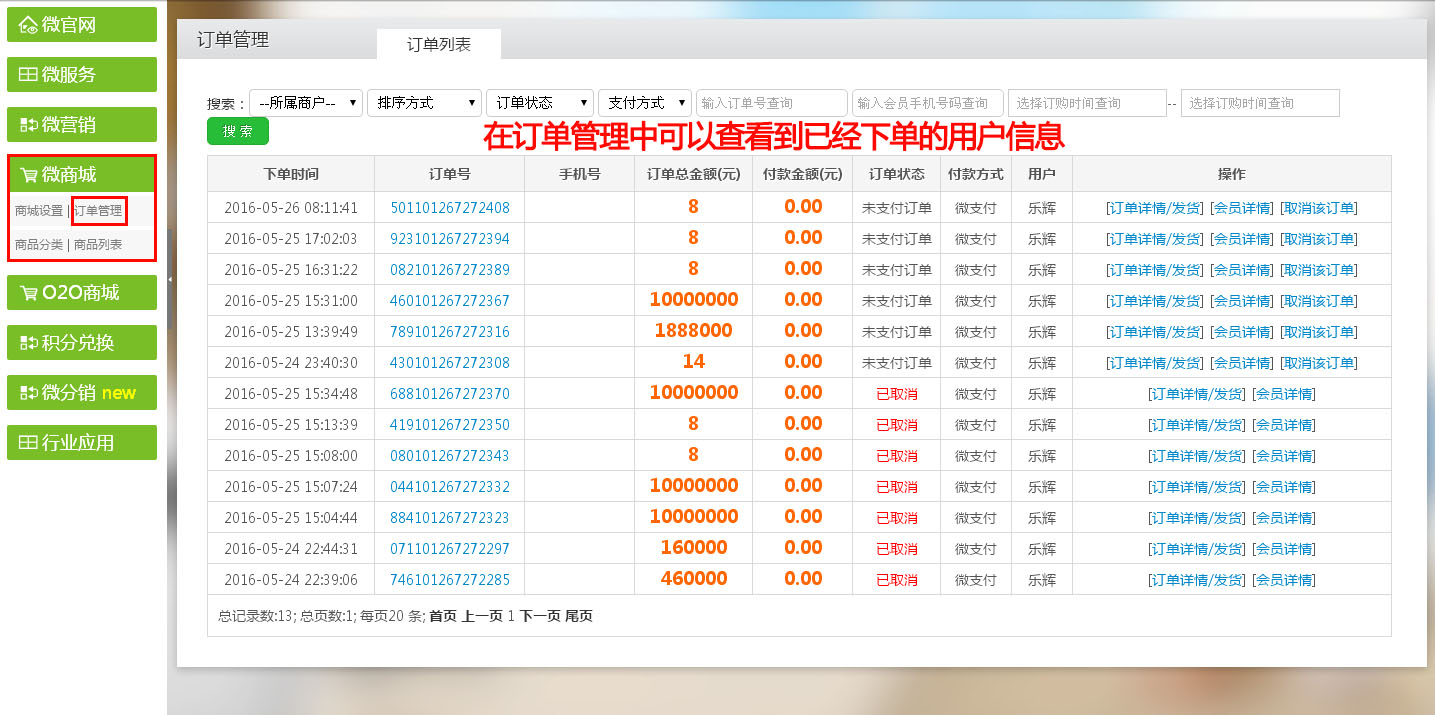Image resolution: width=1435 pixels, height=715 pixels.
Task: Click the 输入订单号查询 input field
Action: click(x=772, y=103)
